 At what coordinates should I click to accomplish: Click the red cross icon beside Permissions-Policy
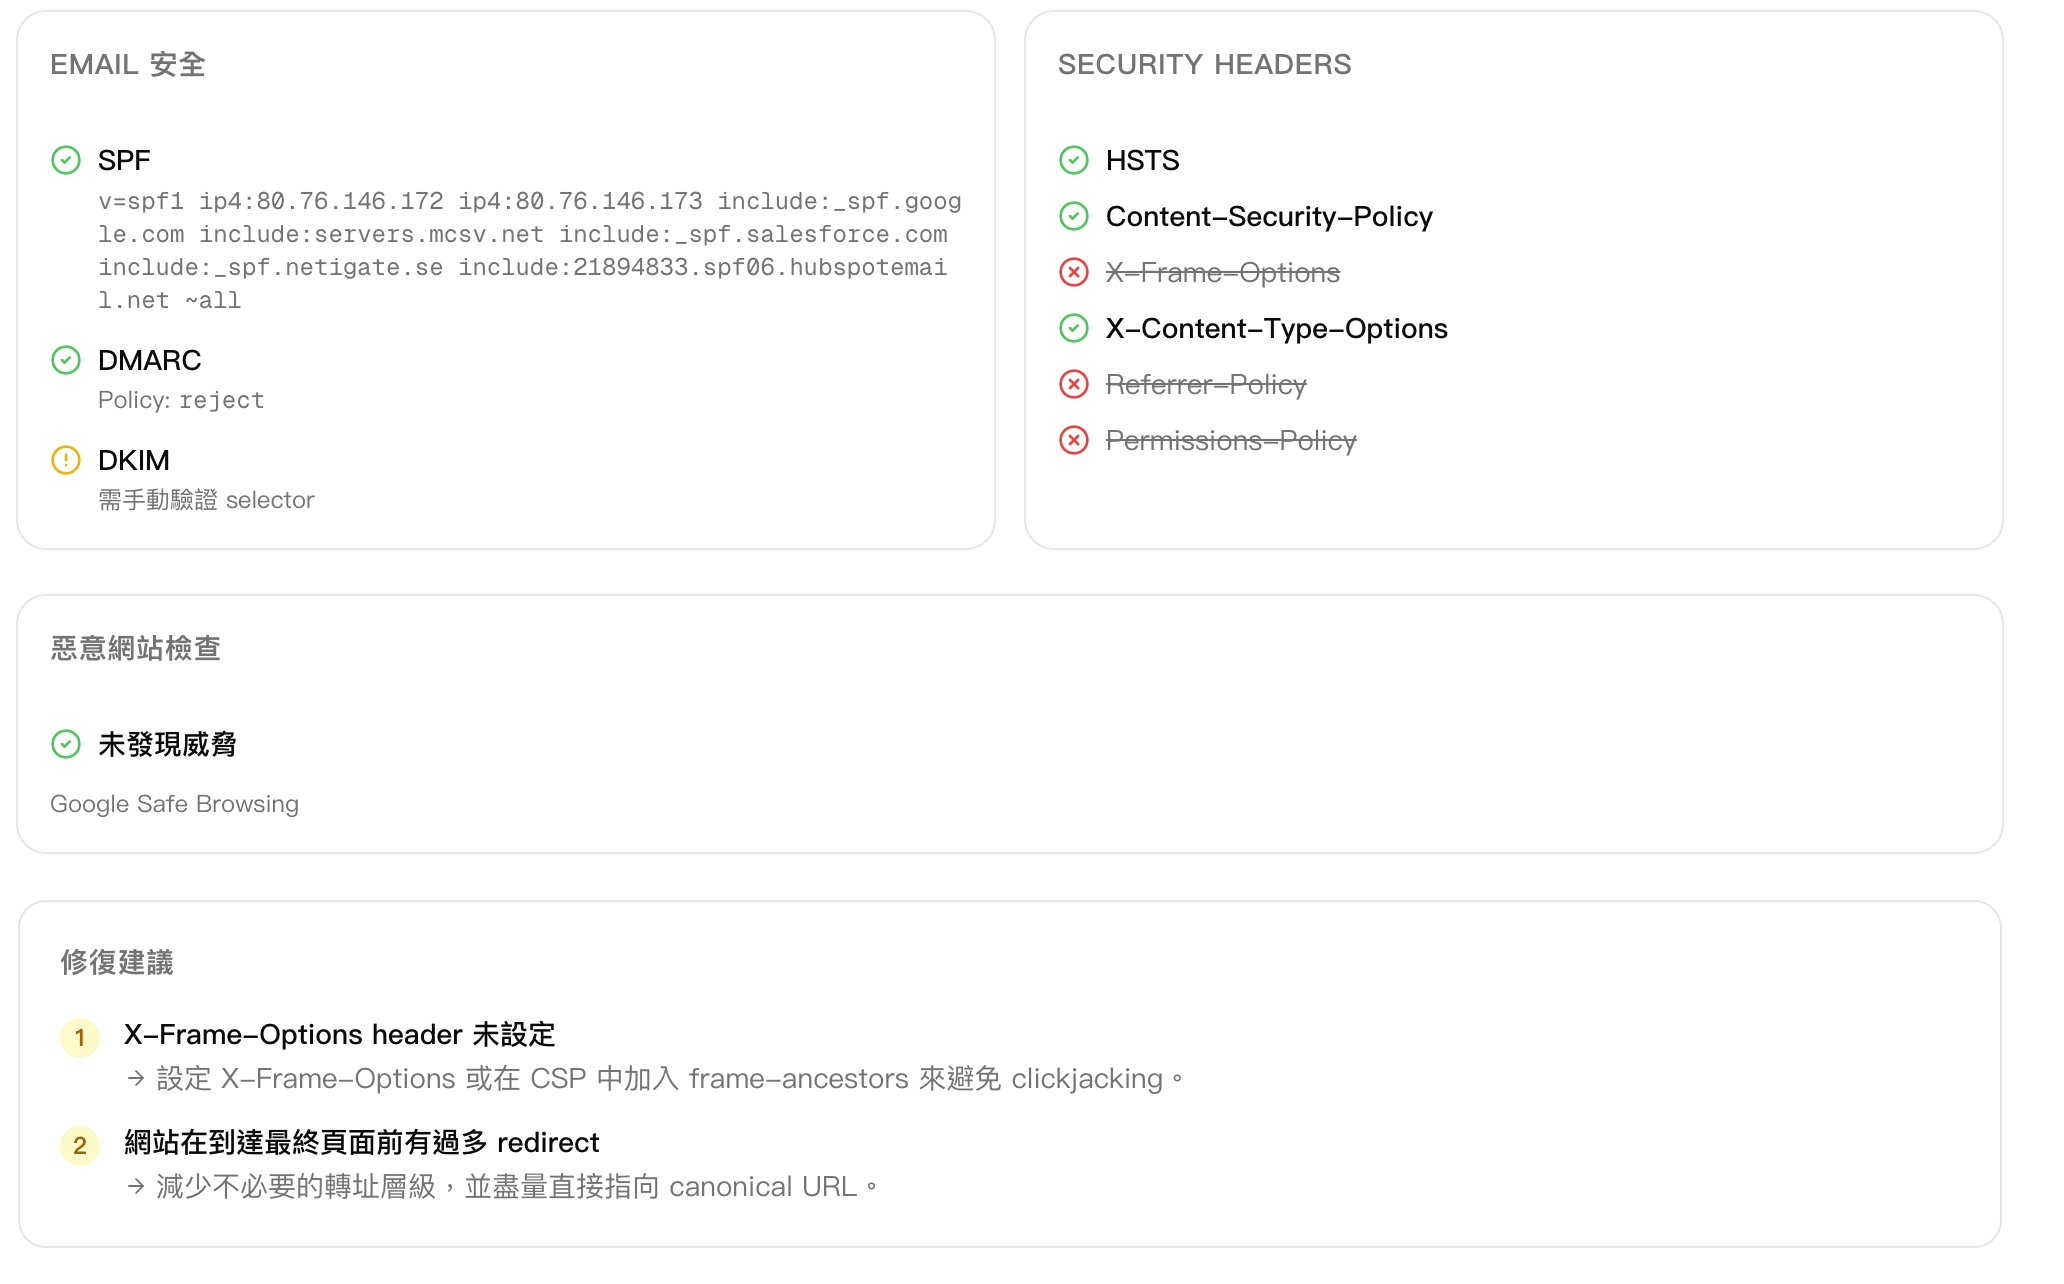pos(1074,440)
